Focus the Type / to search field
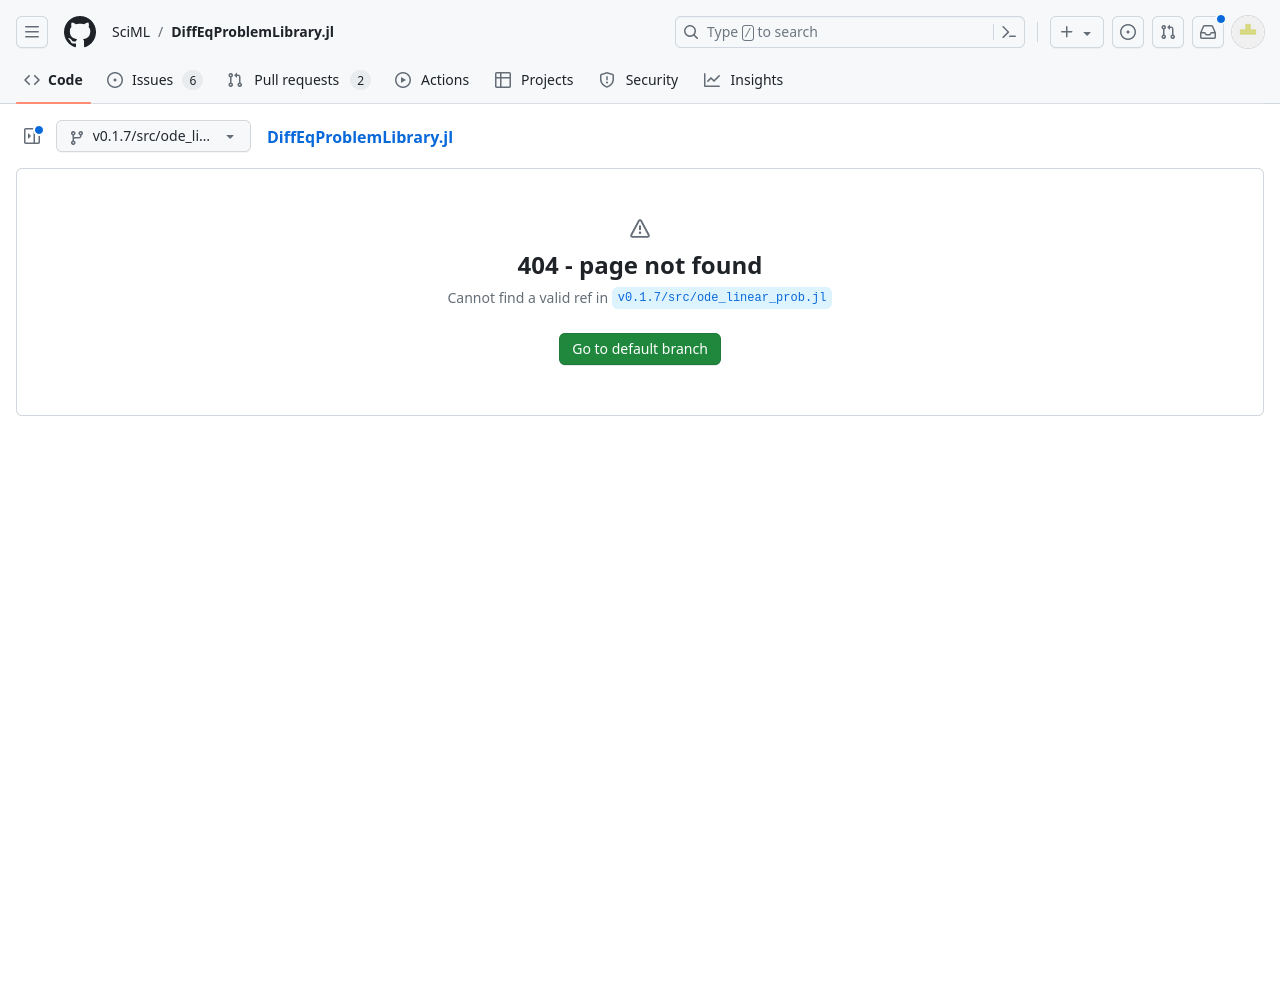Image resolution: width=1280 pixels, height=988 pixels. pyautogui.click(x=850, y=32)
